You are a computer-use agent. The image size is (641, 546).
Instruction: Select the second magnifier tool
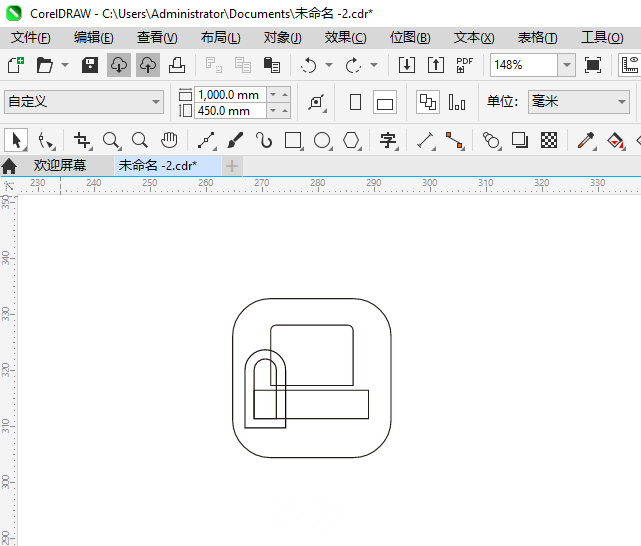140,141
